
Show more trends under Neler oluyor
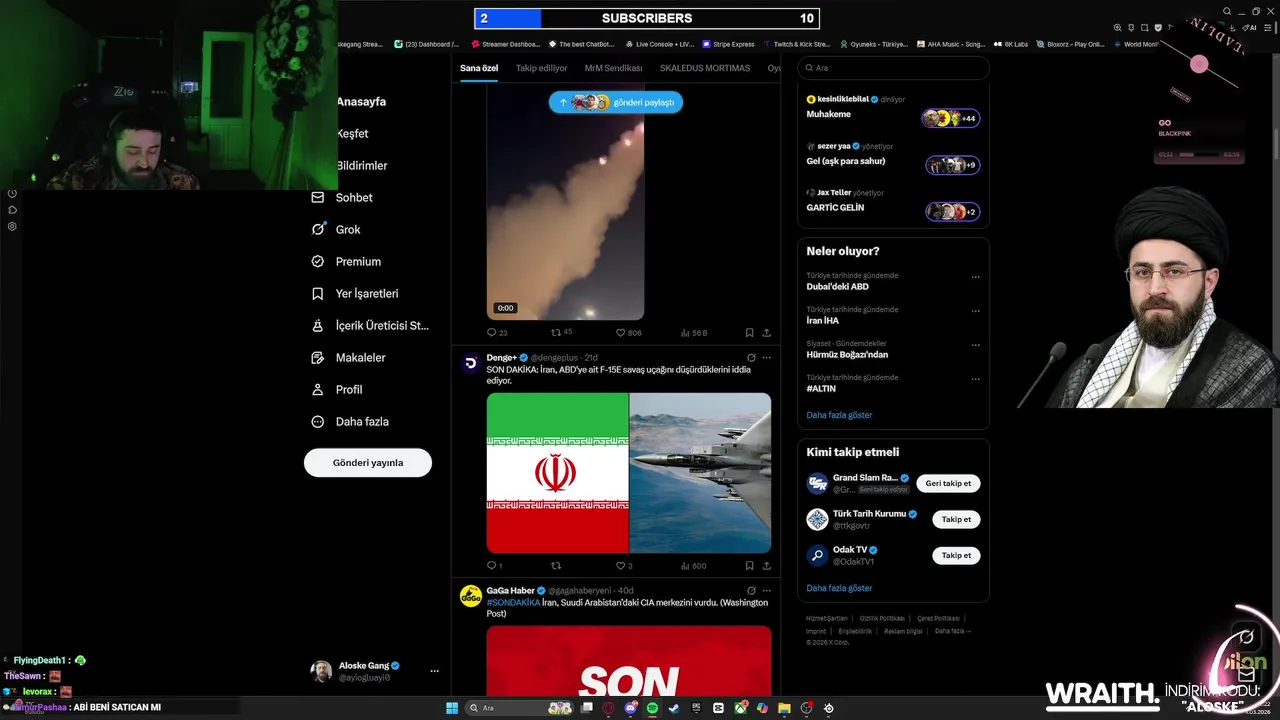coord(839,415)
